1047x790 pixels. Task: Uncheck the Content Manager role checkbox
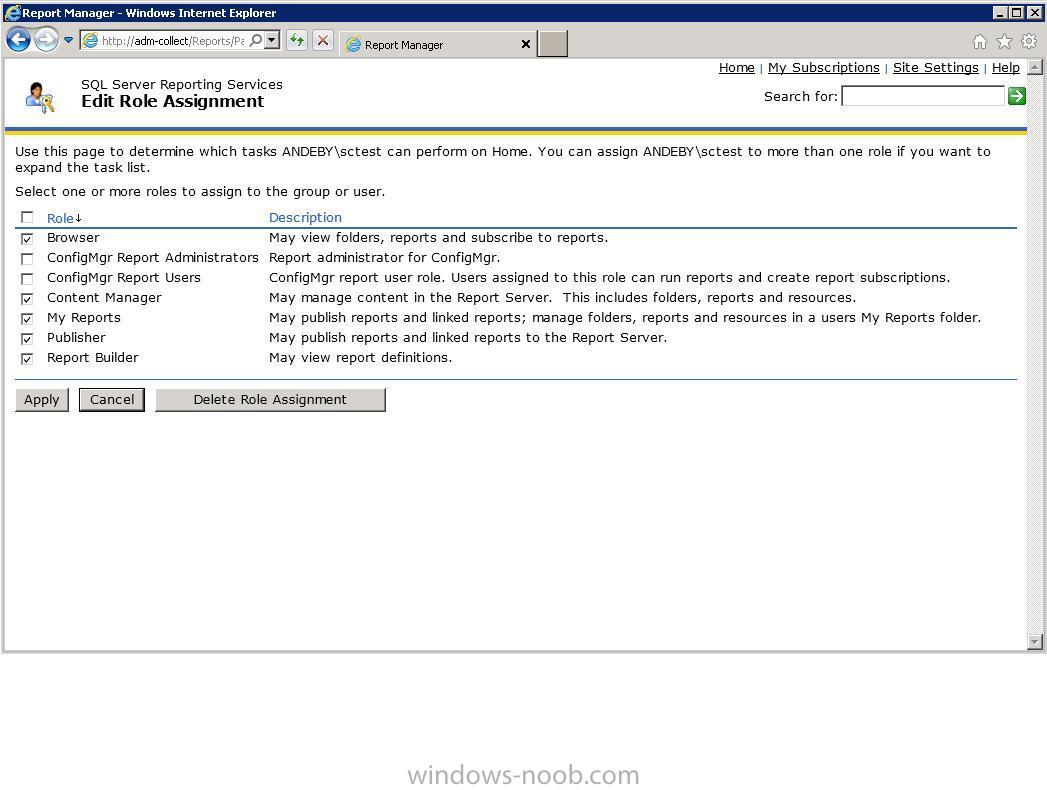tap(27, 299)
